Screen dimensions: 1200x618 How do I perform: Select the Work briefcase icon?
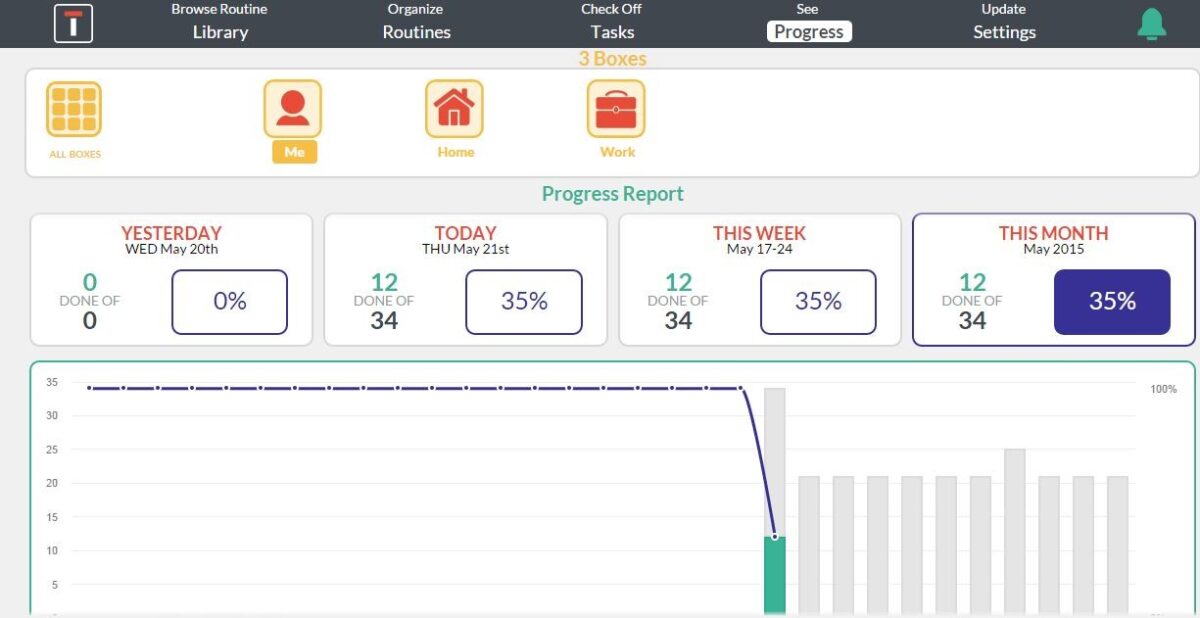[616, 108]
